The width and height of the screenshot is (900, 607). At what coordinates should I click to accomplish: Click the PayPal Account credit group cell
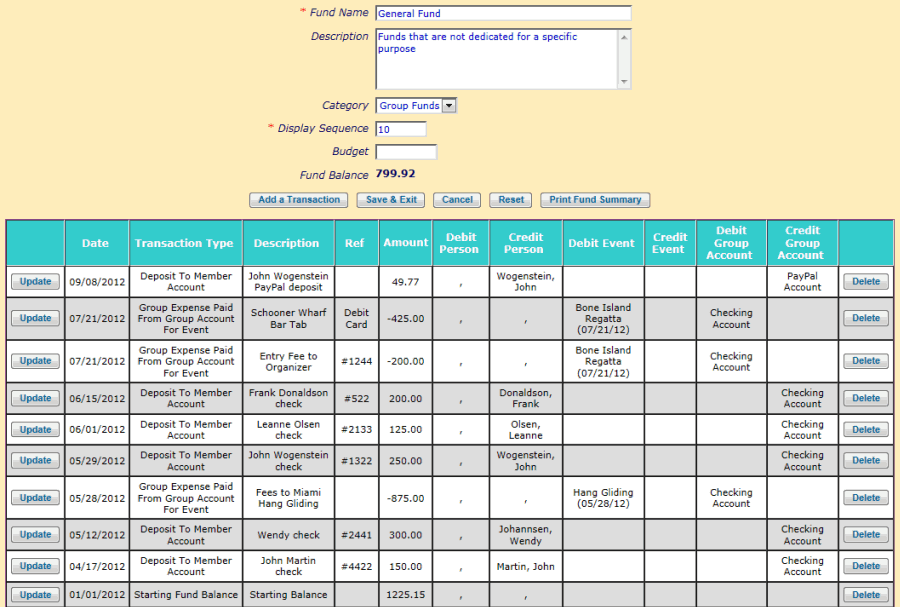[802, 282]
